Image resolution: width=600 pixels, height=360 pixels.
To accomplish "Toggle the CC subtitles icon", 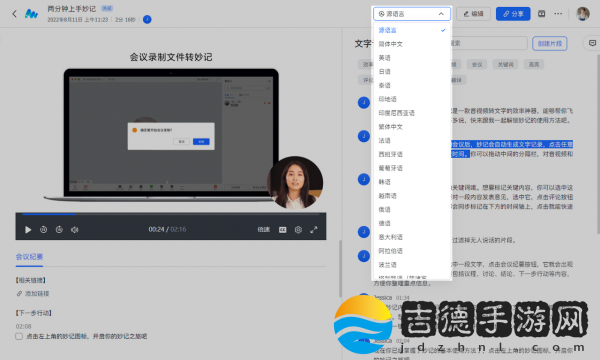I will point(282,230).
